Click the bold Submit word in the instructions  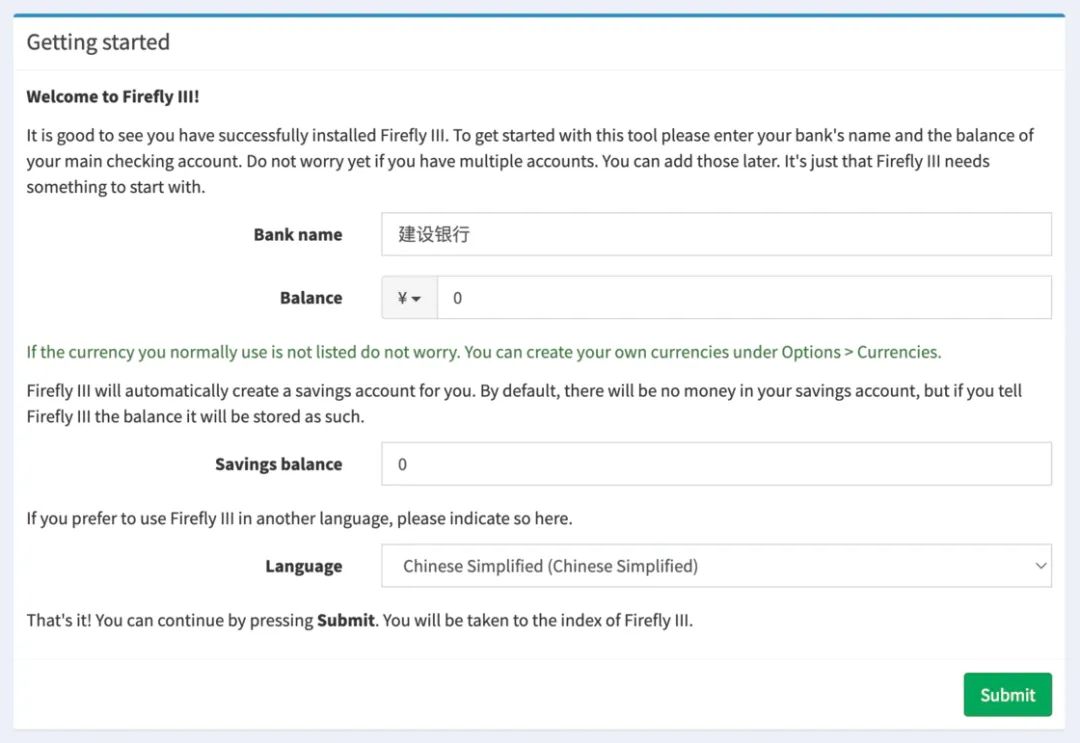pos(346,620)
